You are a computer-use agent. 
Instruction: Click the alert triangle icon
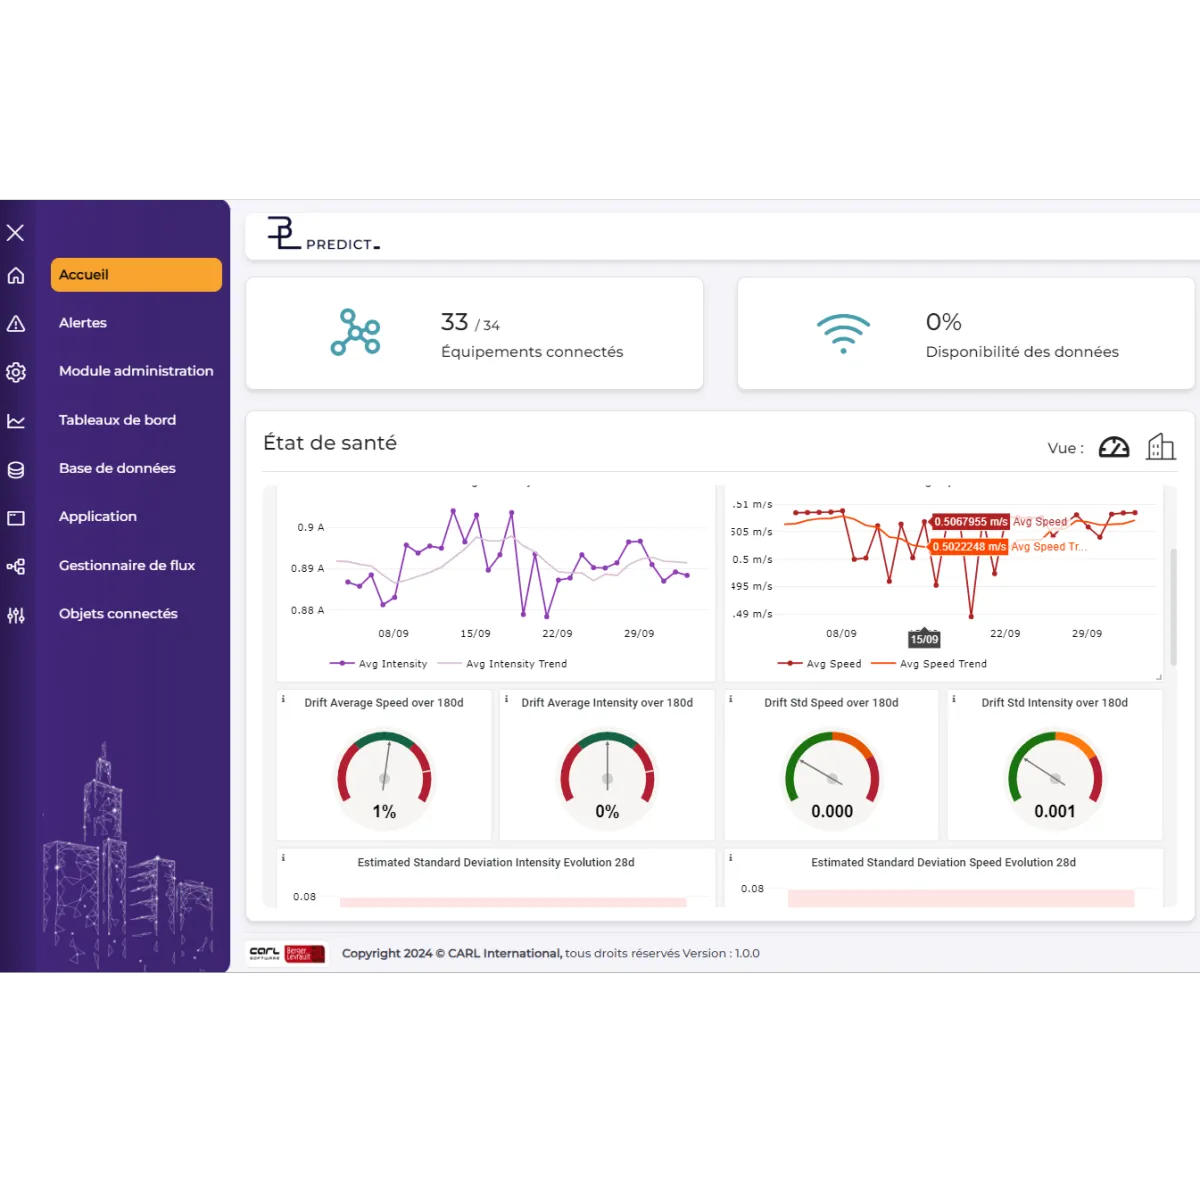16,324
